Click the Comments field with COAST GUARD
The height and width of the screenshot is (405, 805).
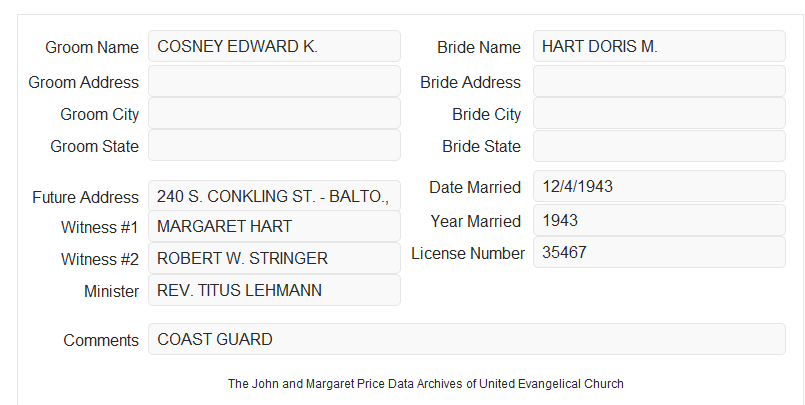coord(467,339)
